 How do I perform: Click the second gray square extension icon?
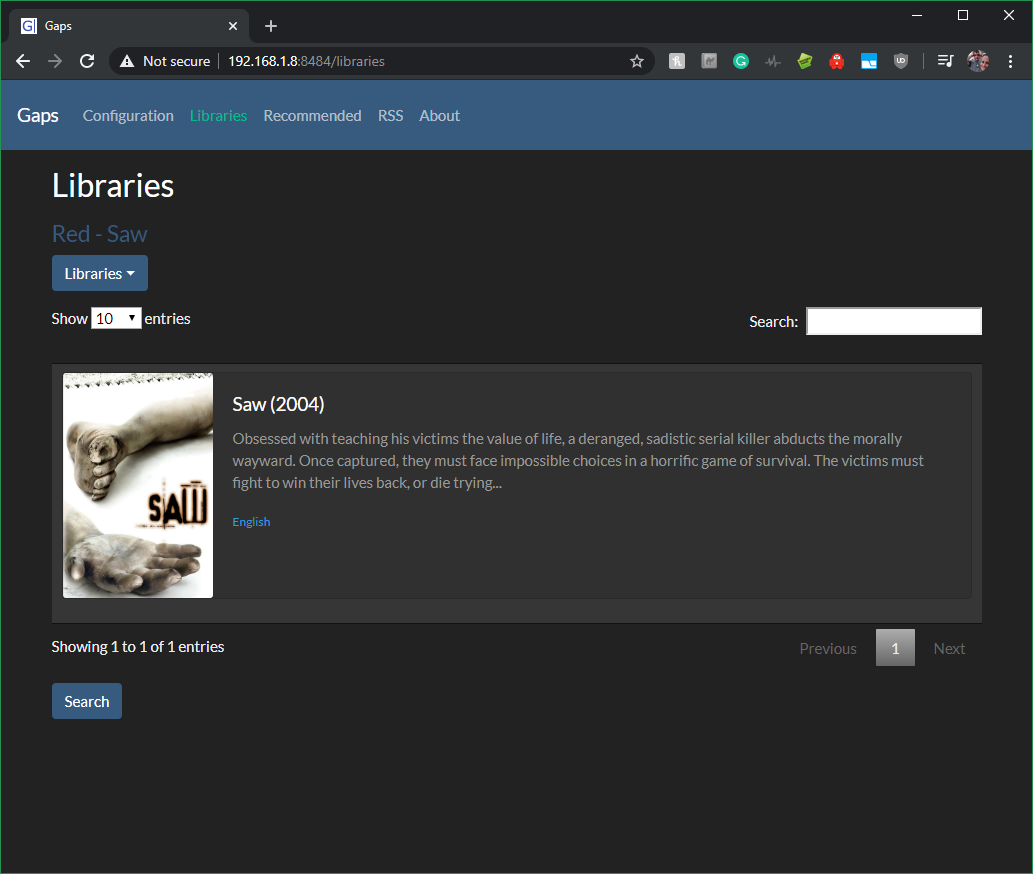coord(709,61)
